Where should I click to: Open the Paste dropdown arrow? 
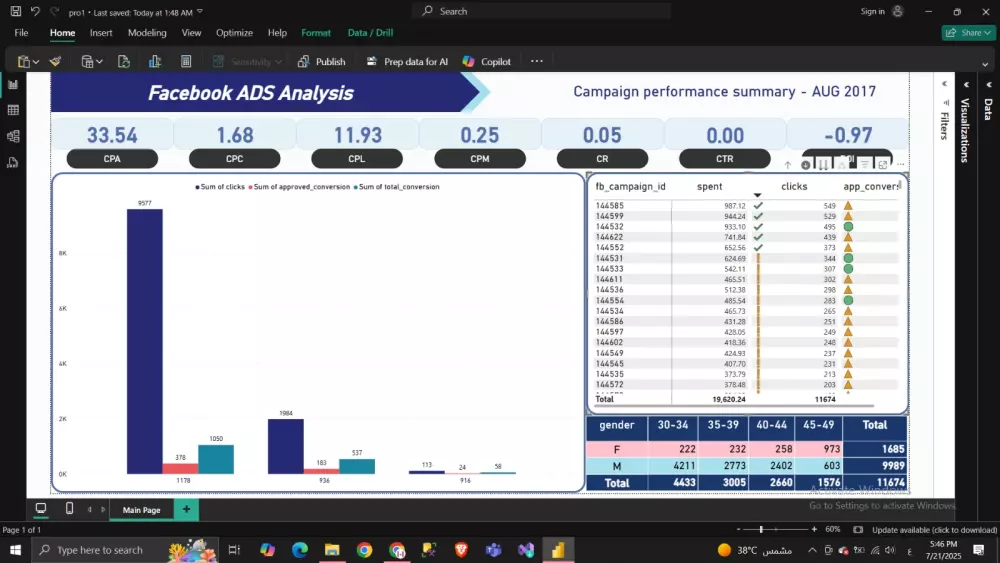point(36,62)
